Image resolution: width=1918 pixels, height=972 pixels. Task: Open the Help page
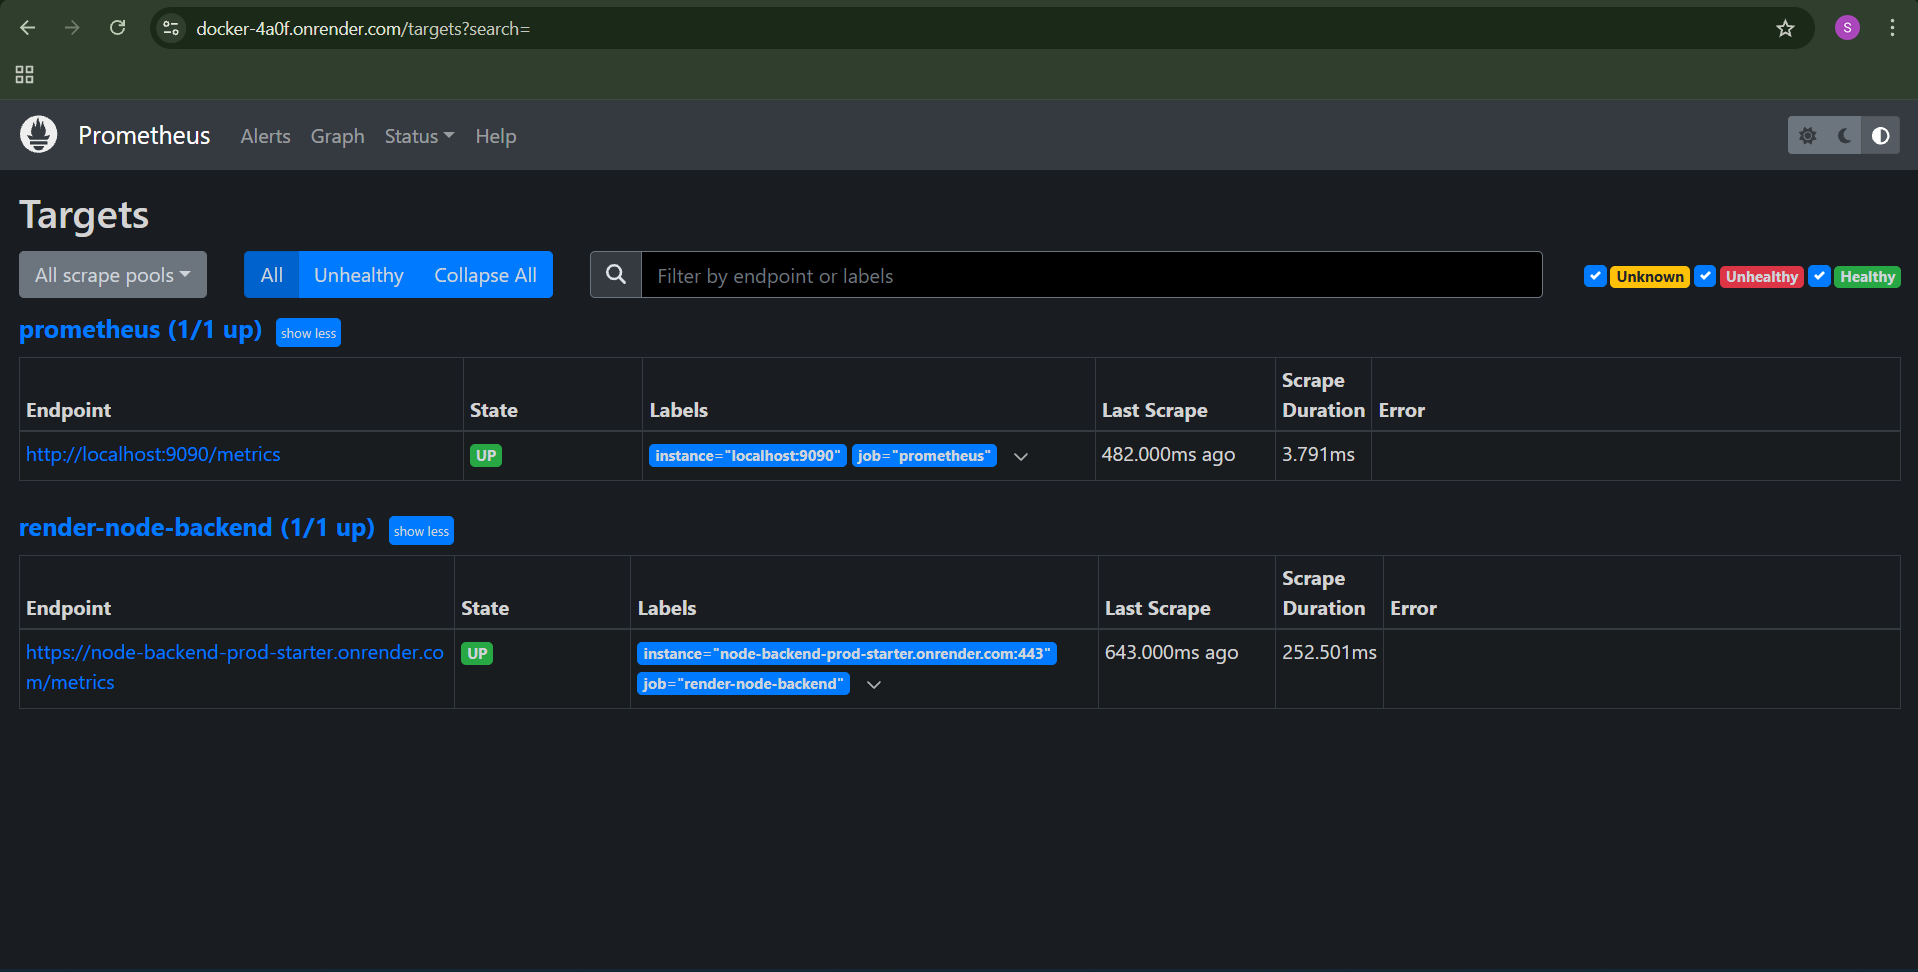495,136
